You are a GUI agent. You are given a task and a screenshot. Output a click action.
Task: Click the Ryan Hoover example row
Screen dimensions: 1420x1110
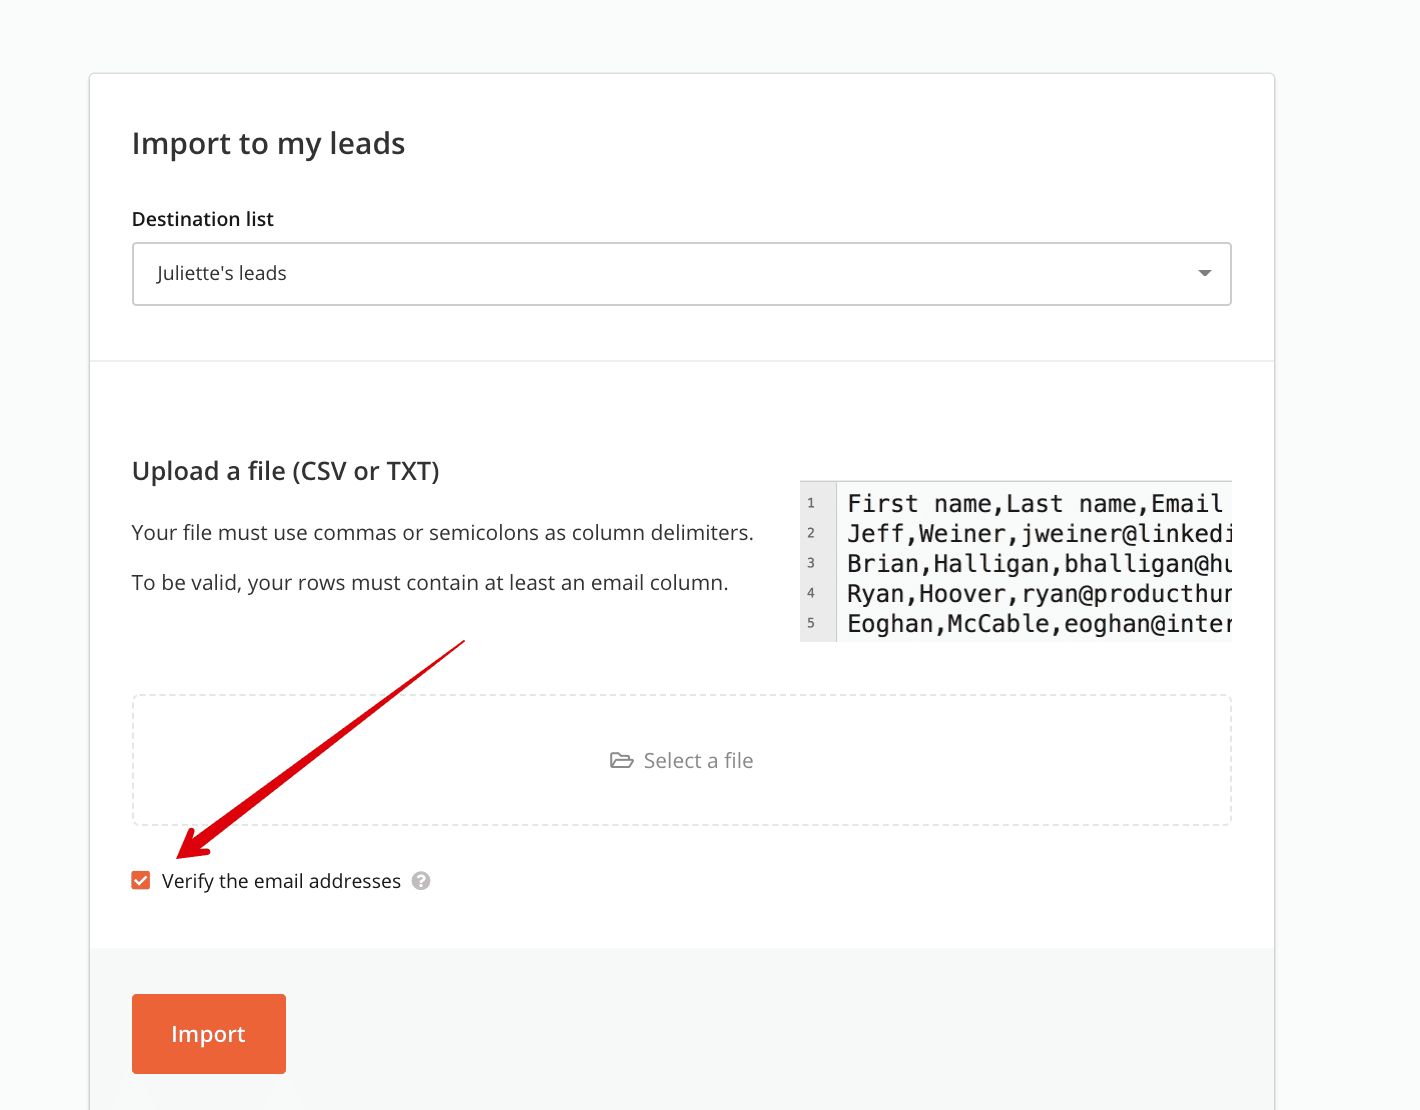(x=1039, y=593)
